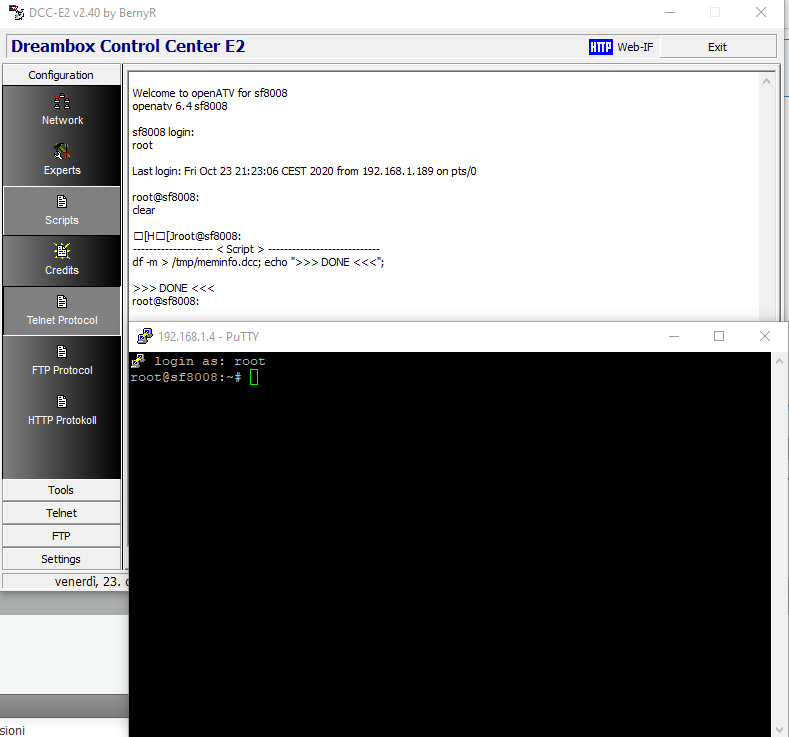
Task: Click the 'Last login' line in log
Action: tap(304, 171)
